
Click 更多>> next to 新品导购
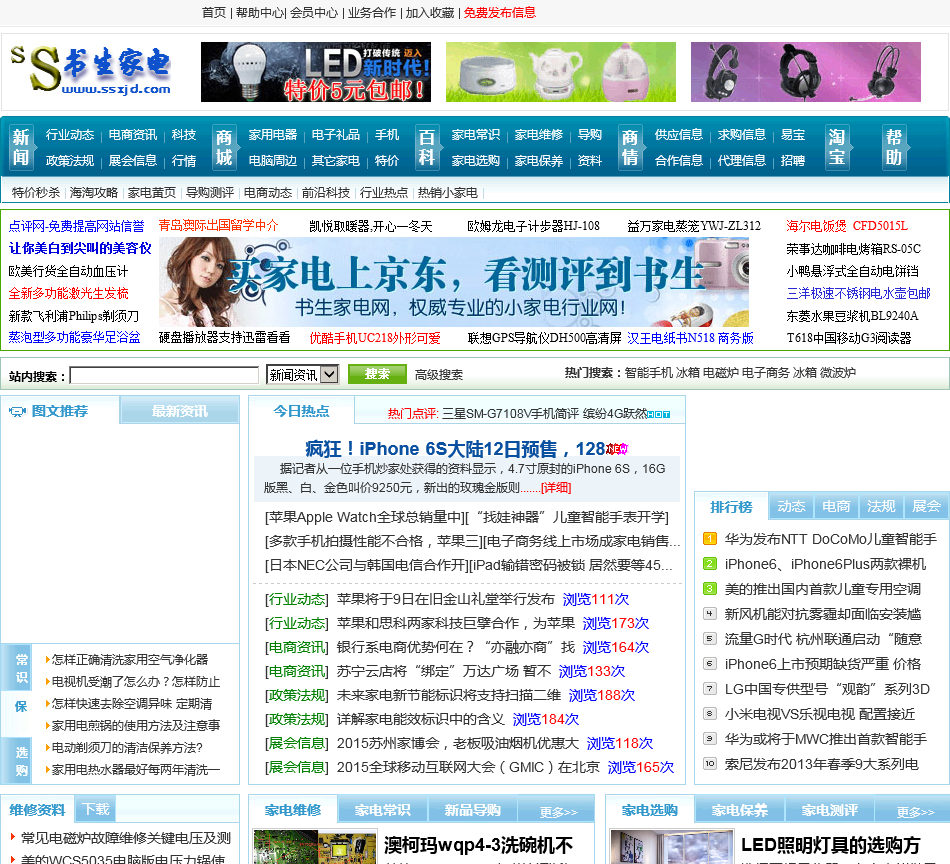[559, 812]
